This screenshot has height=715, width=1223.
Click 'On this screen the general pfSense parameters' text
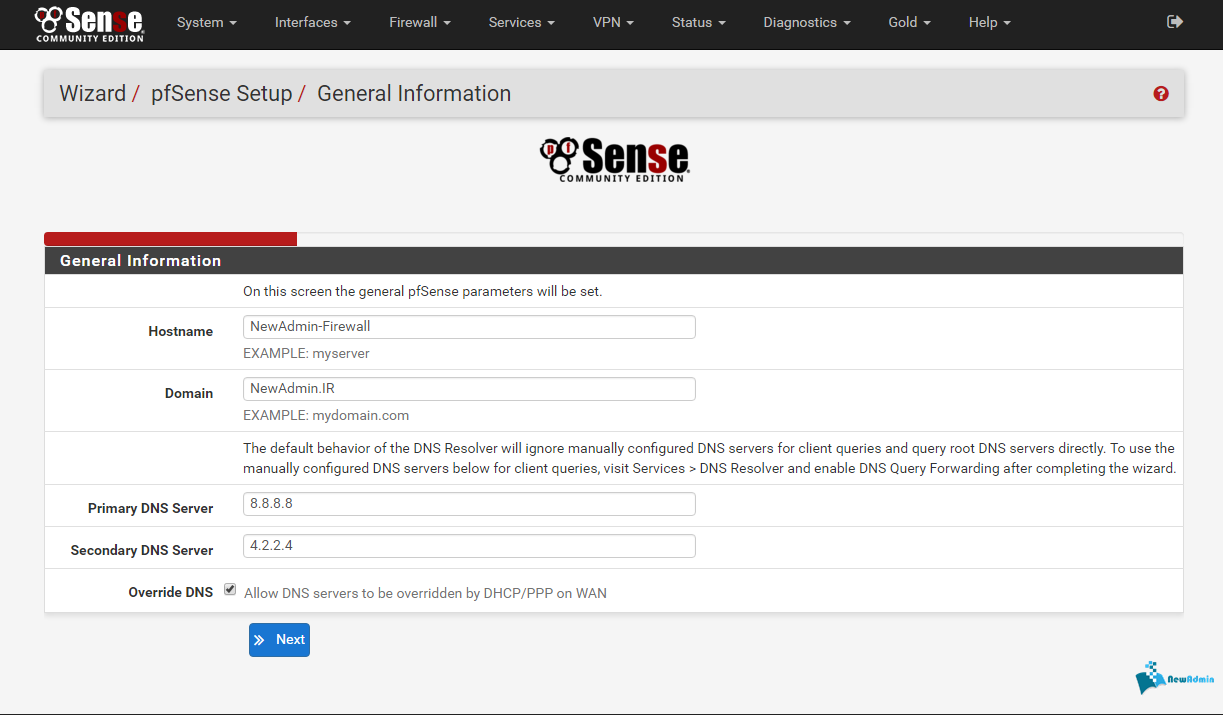click(x=423, y=292)
